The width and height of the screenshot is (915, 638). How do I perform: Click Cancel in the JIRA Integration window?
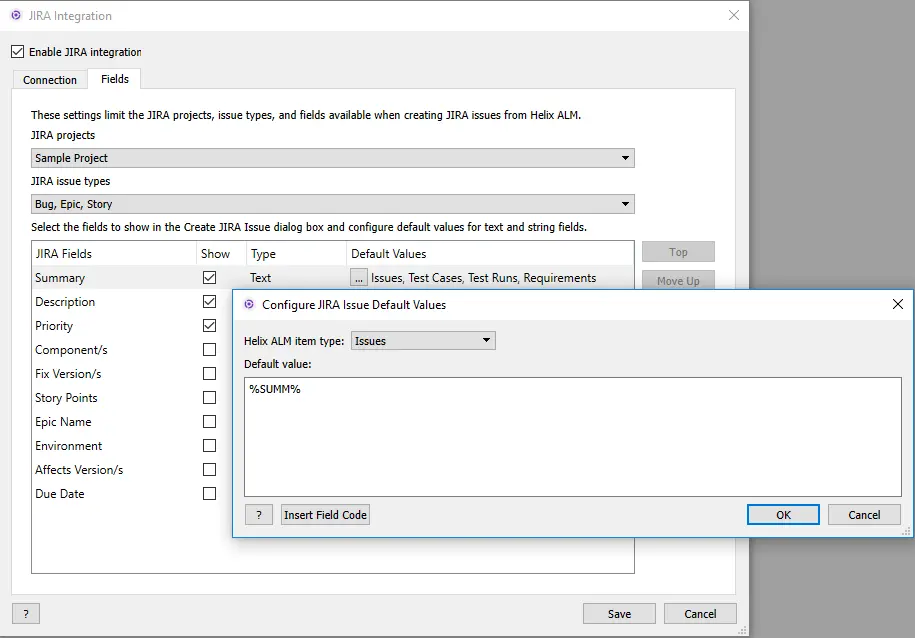pos(700,613)
